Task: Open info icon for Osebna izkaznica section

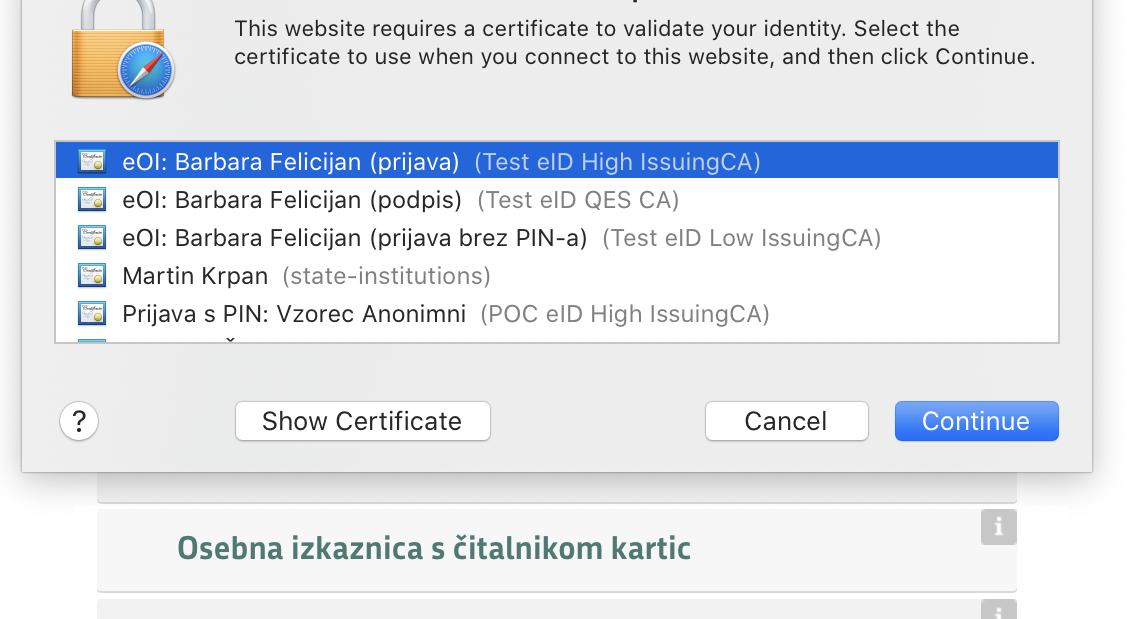Action: (999, 527)
